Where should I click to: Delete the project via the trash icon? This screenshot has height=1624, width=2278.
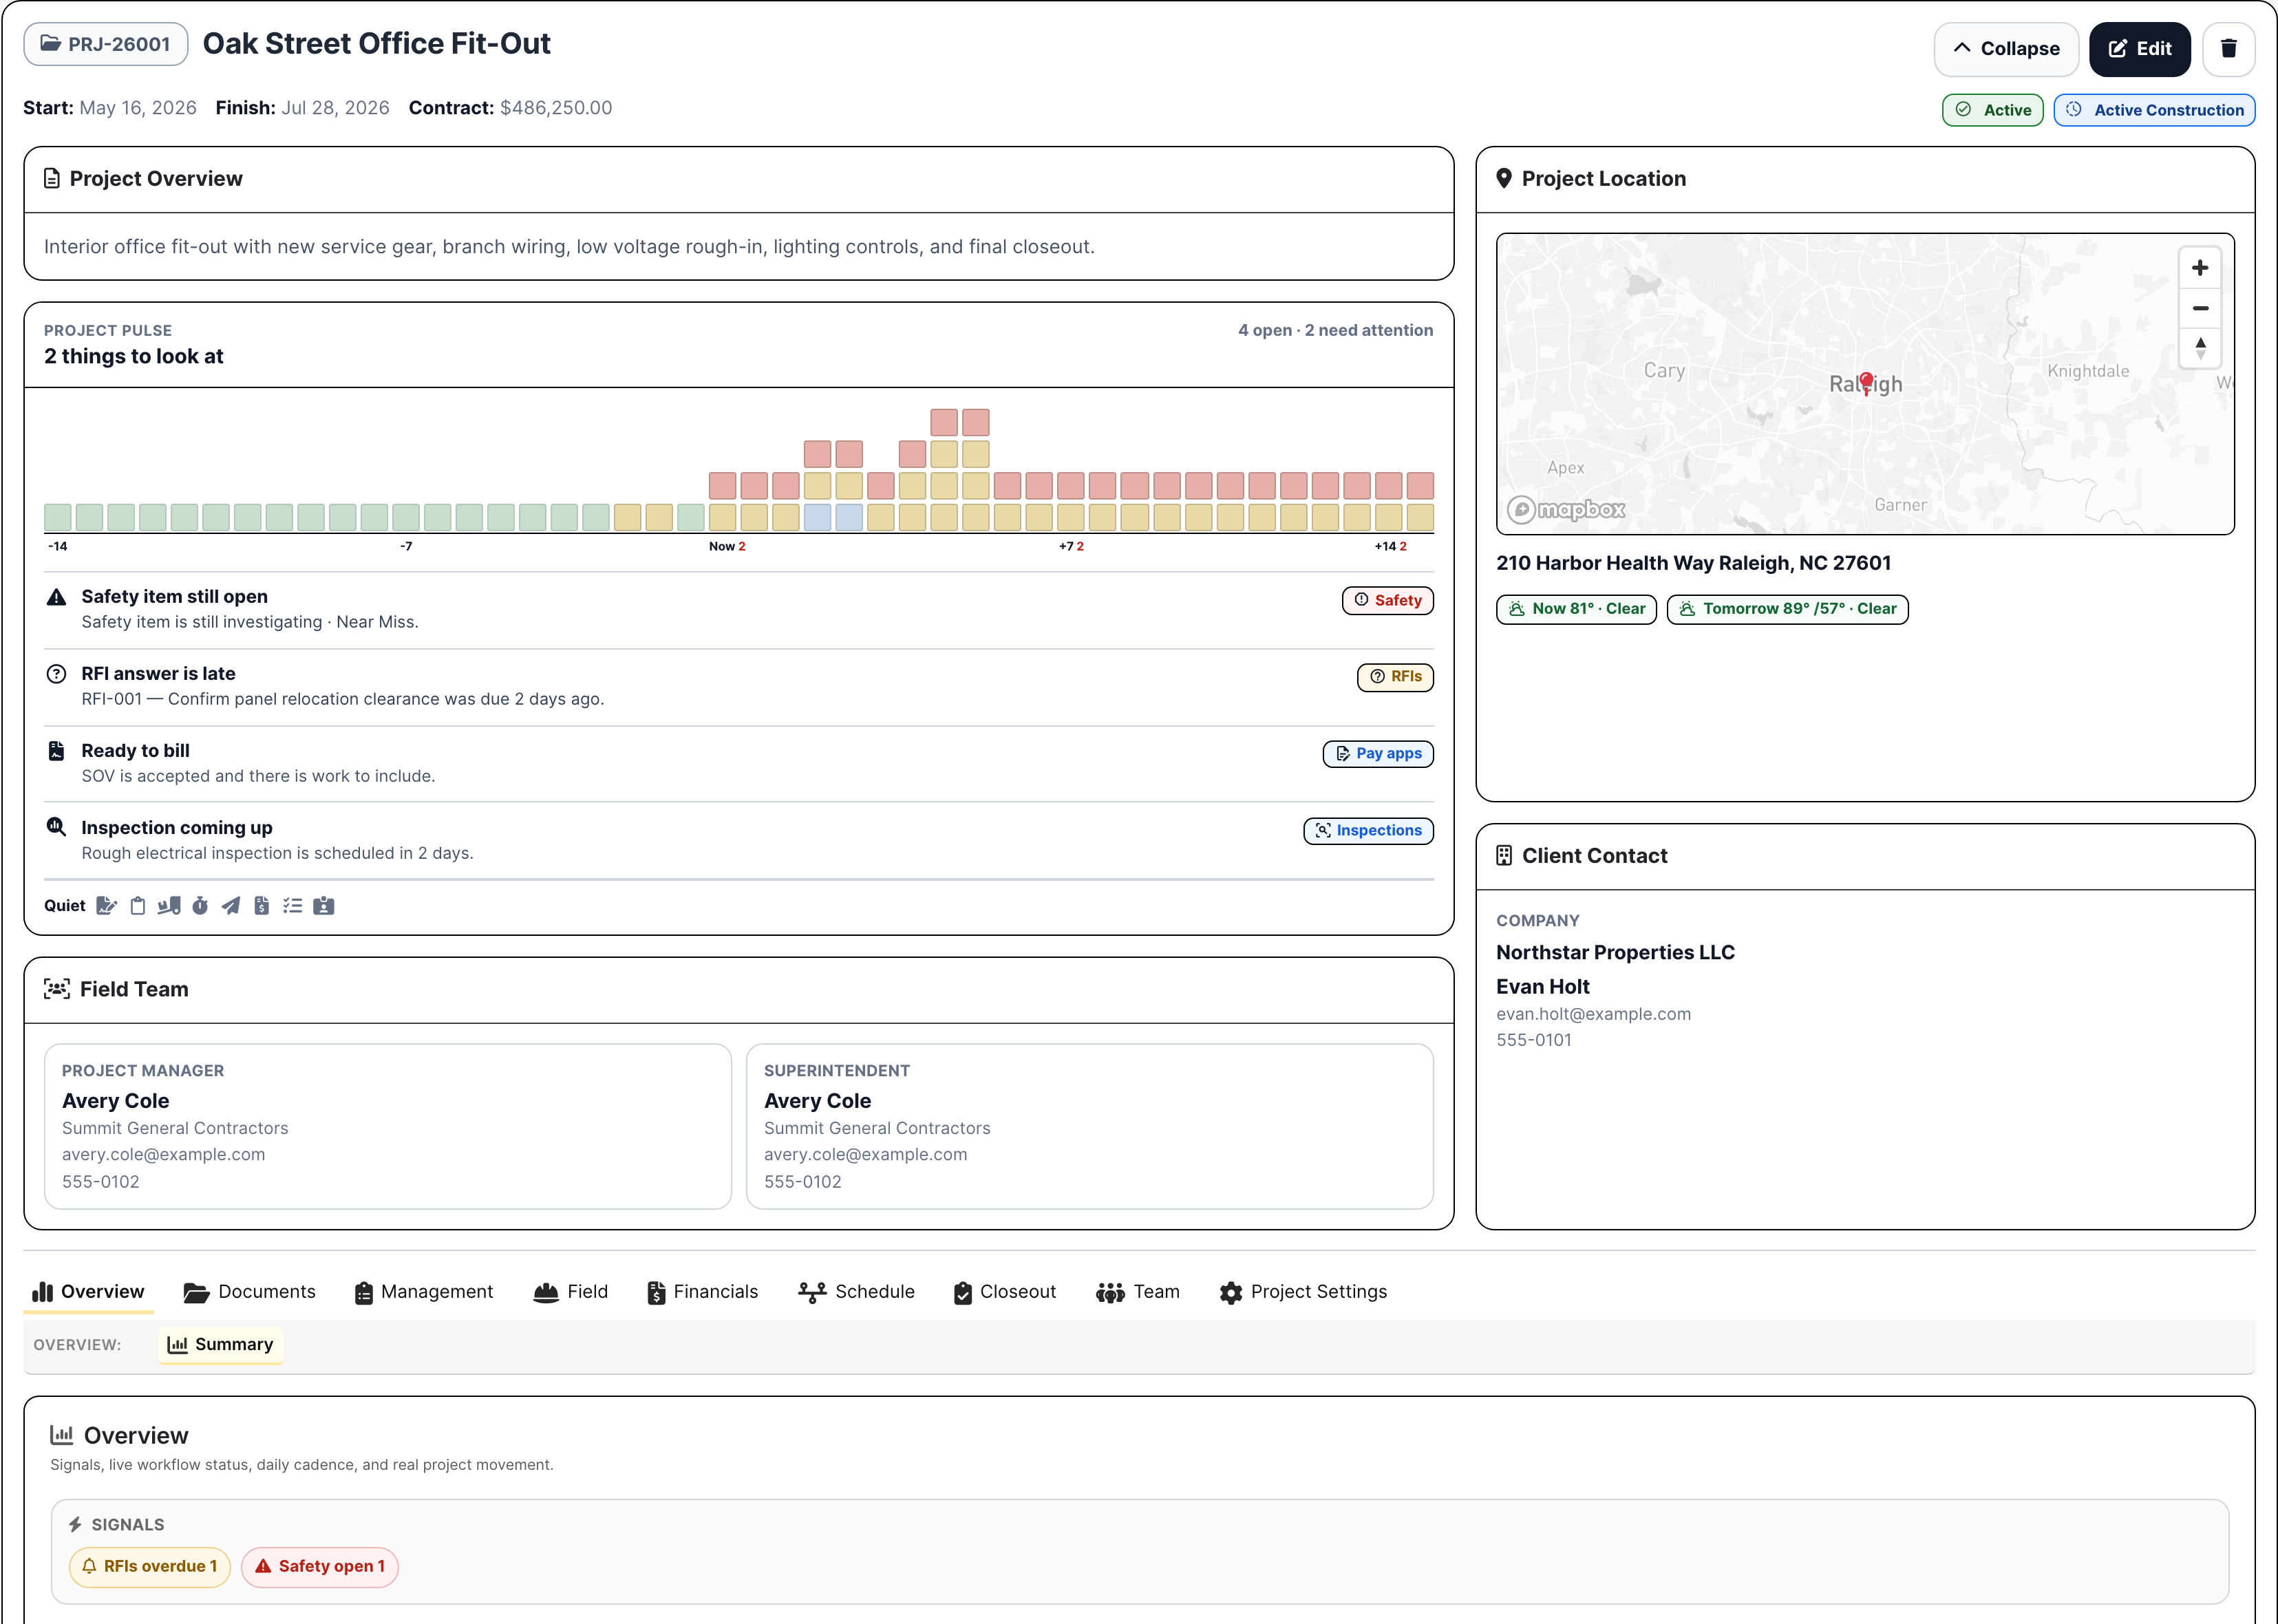tap(2228, 49)
